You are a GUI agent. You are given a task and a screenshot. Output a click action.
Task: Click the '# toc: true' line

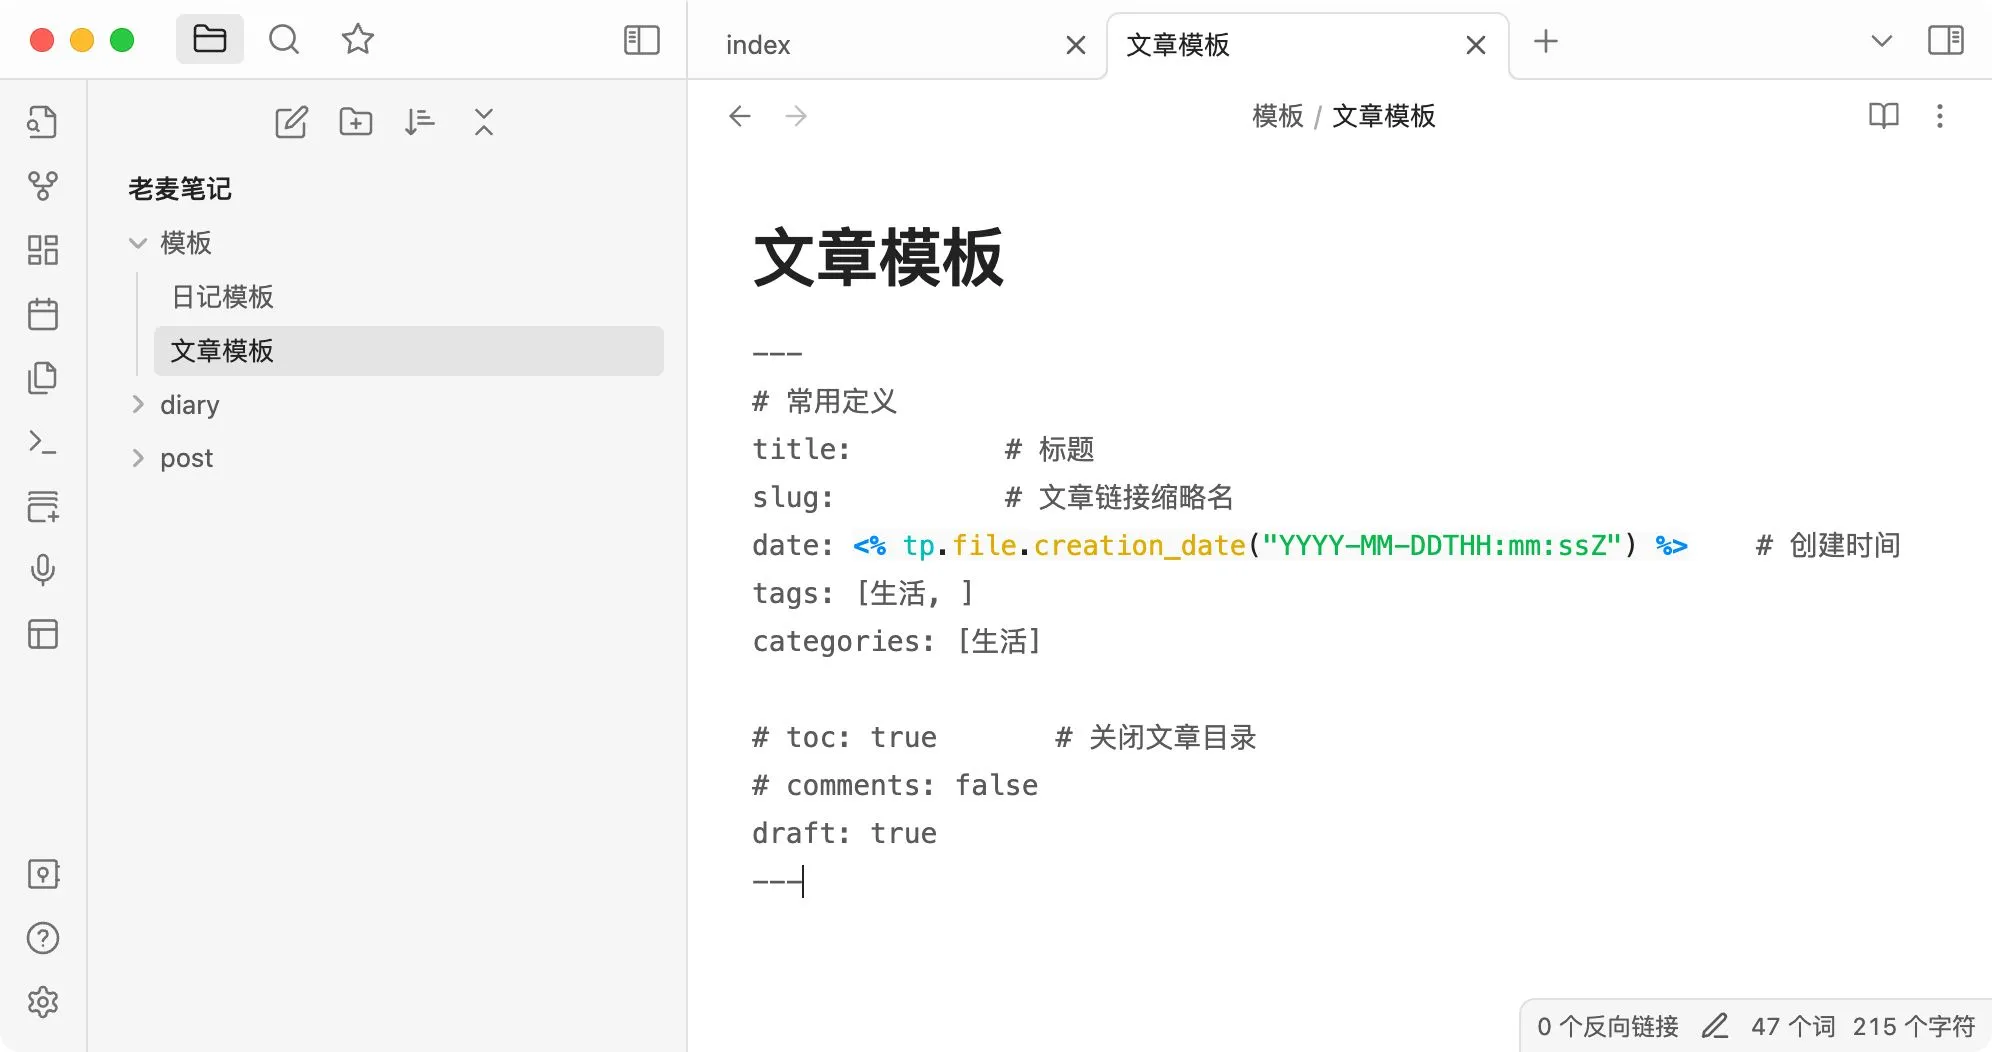(x=1005, y=737)
